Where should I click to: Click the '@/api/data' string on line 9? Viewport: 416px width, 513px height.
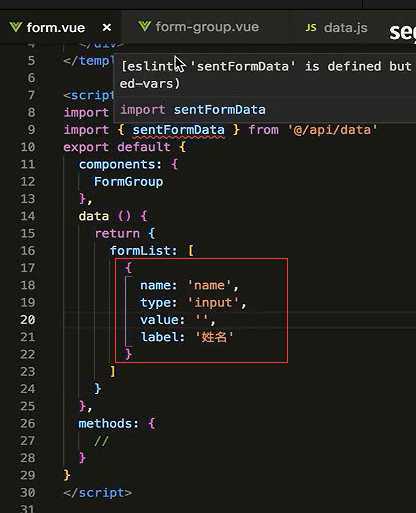pyautogui.click(x=332, y=130)
